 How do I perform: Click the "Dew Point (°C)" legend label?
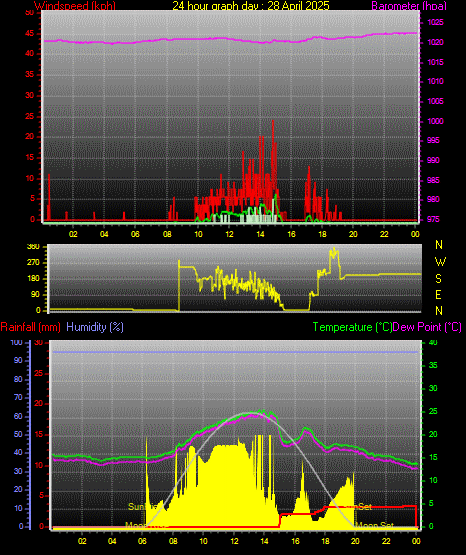pos(427,327)
